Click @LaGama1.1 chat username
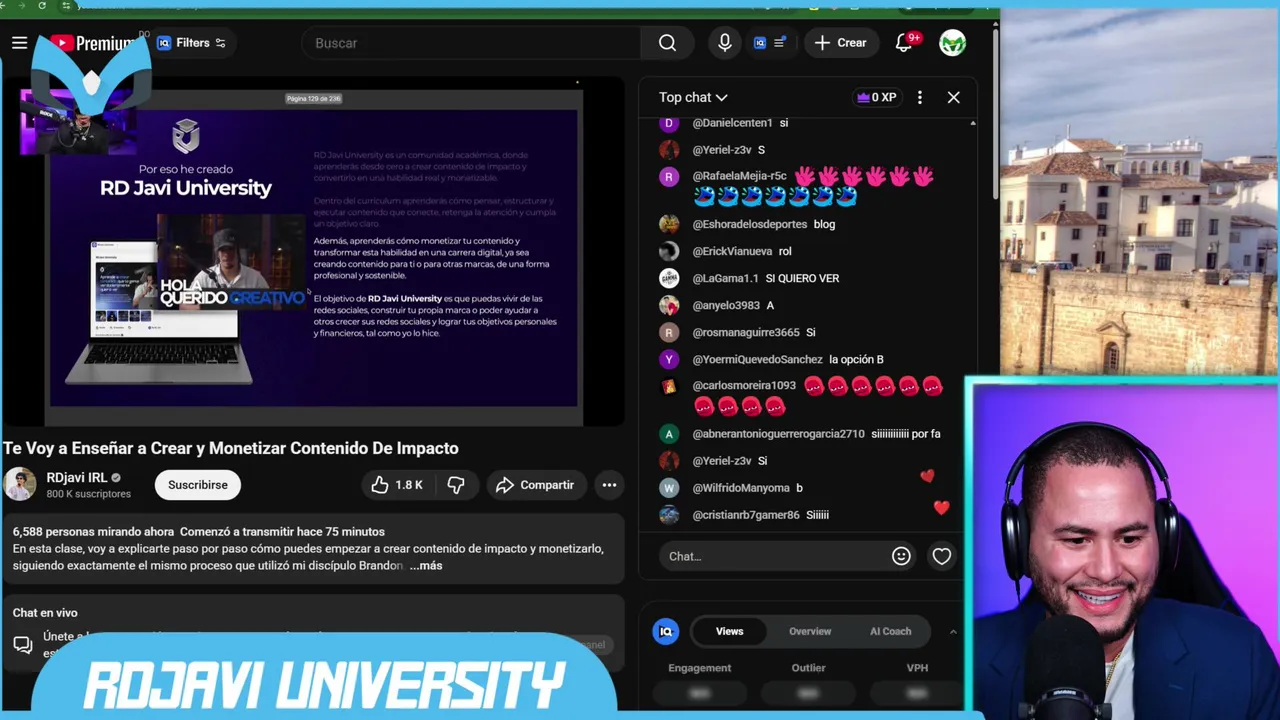The height and width of the screenshot is (720, 1280). (725, 278)
